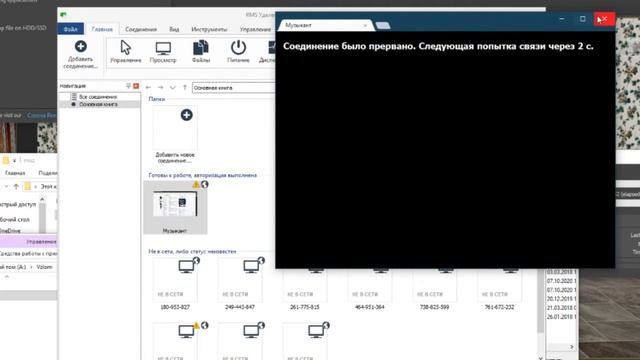Image resolution: width=640 pixels, height=360 pixels.
Task: Click the globe badge on connection 249-443-847
Action: point(261,260)
